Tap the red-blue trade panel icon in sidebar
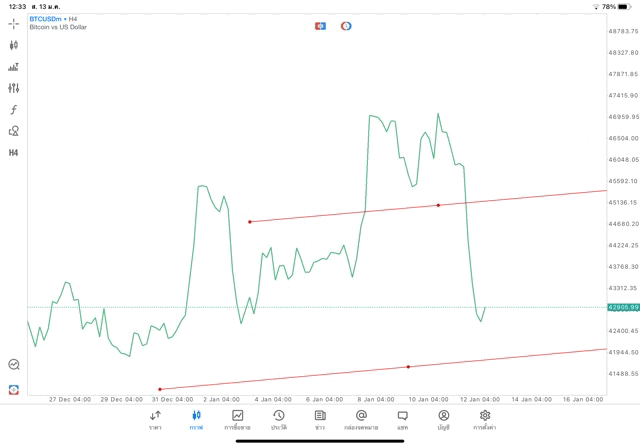This screenshot has height=447, width=640. click(x=14, y=390)
